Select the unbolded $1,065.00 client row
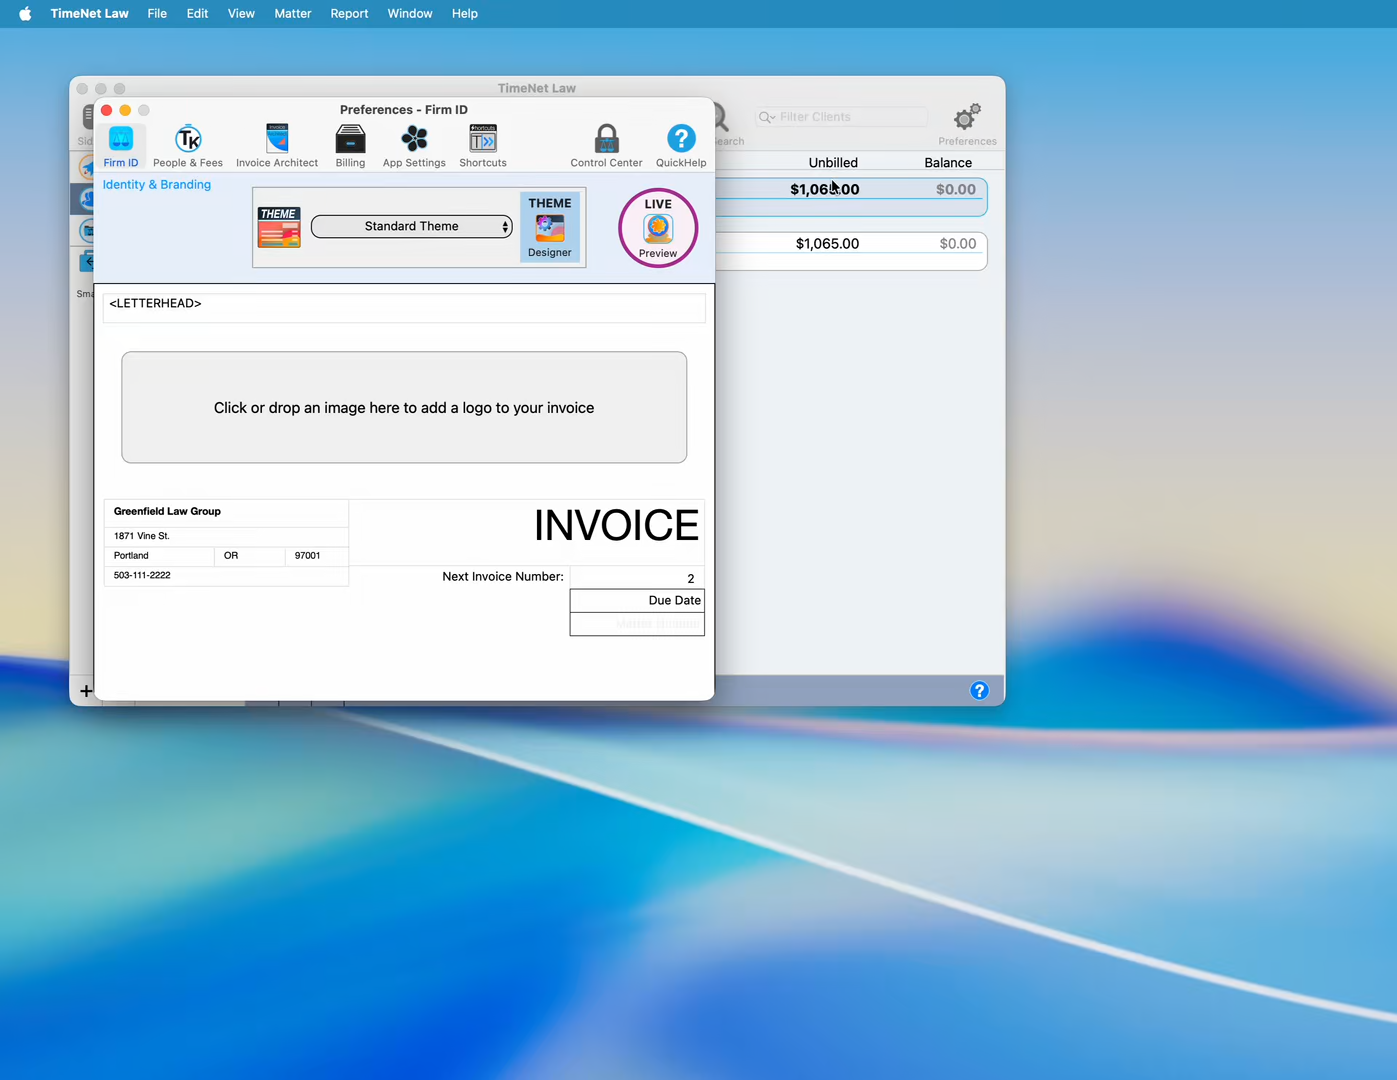1397x1080 pixels. click(852, 250)
